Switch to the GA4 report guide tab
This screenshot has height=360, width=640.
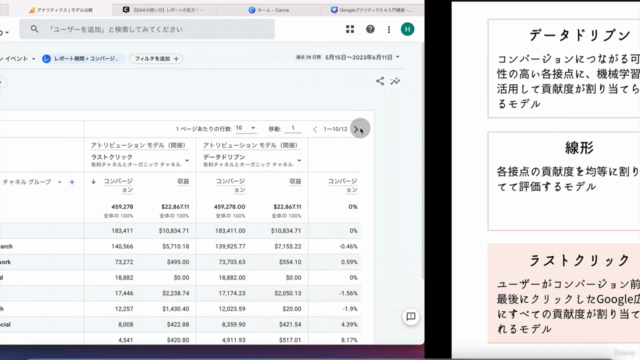[x=163, y=10]
